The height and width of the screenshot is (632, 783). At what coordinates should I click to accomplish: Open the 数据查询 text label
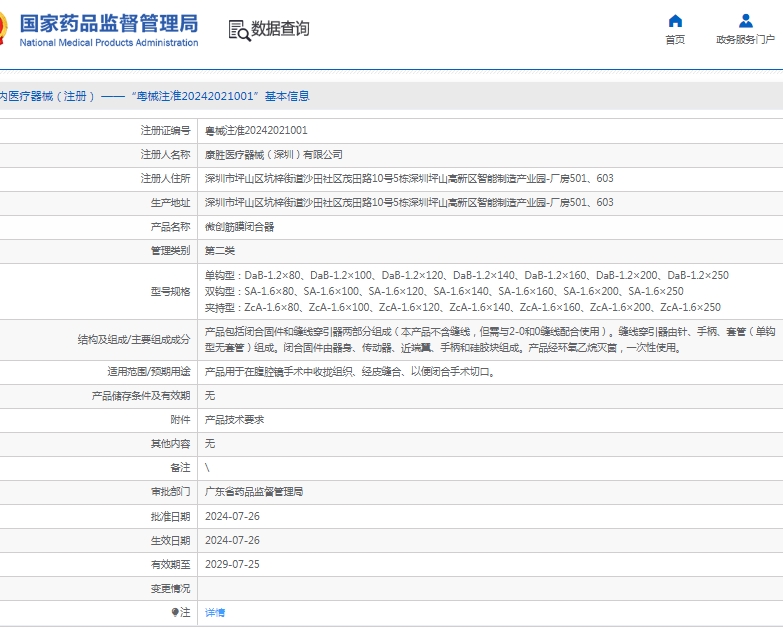pos(280,29)
